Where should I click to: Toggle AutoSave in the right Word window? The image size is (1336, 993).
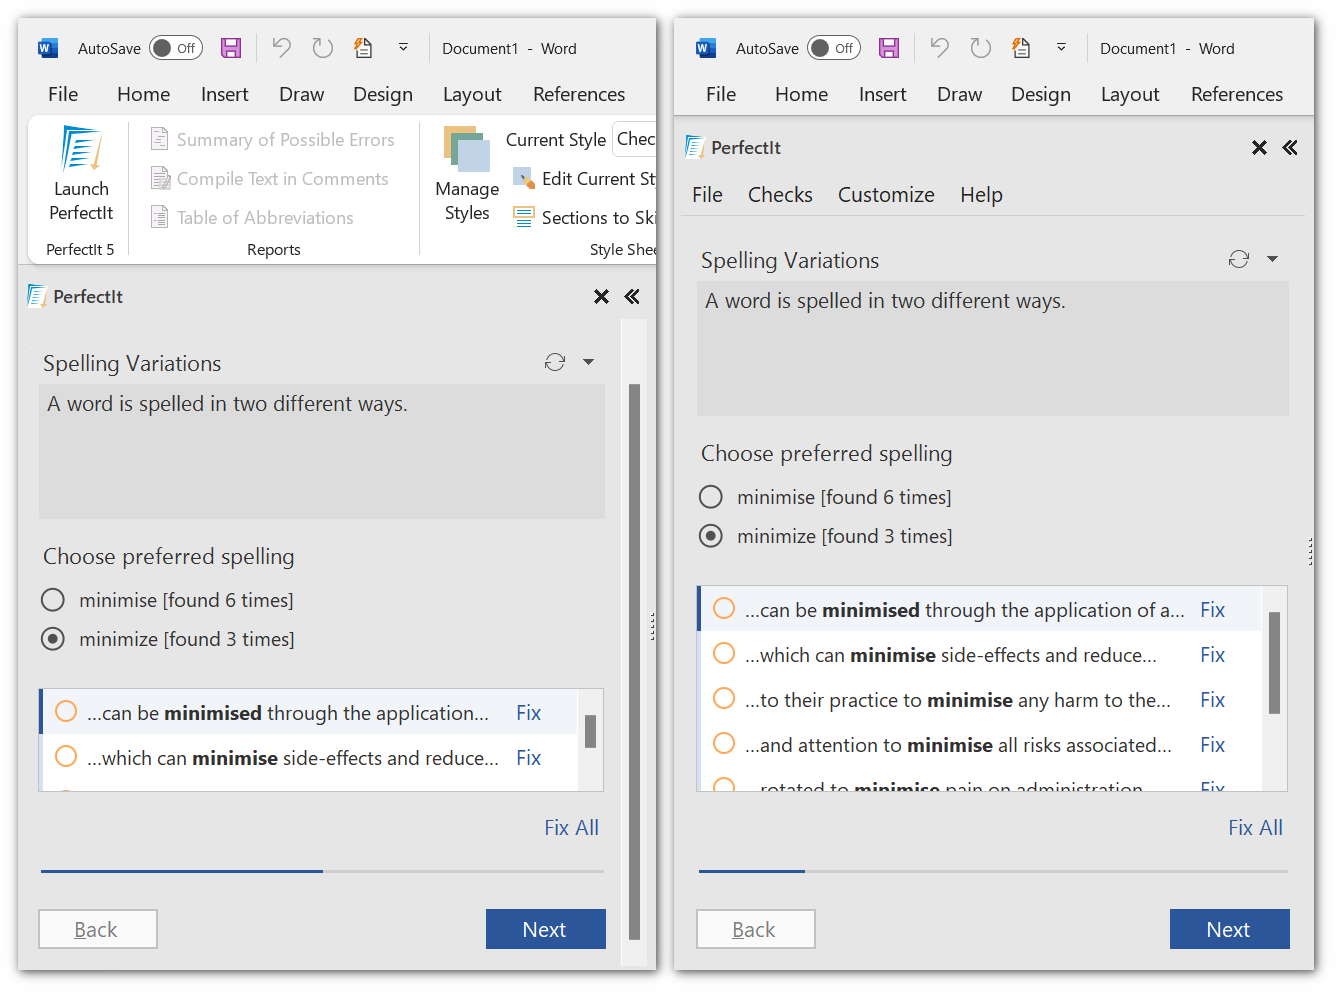coord(834,48)
